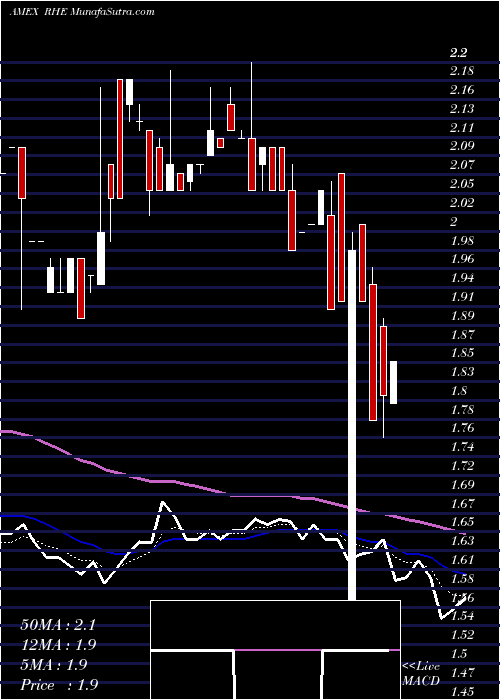Image resolution: width=500 pixels, height=700 pixels.
Task: Click the 1.98 price axis label
Action: click(x=462, y=241)
